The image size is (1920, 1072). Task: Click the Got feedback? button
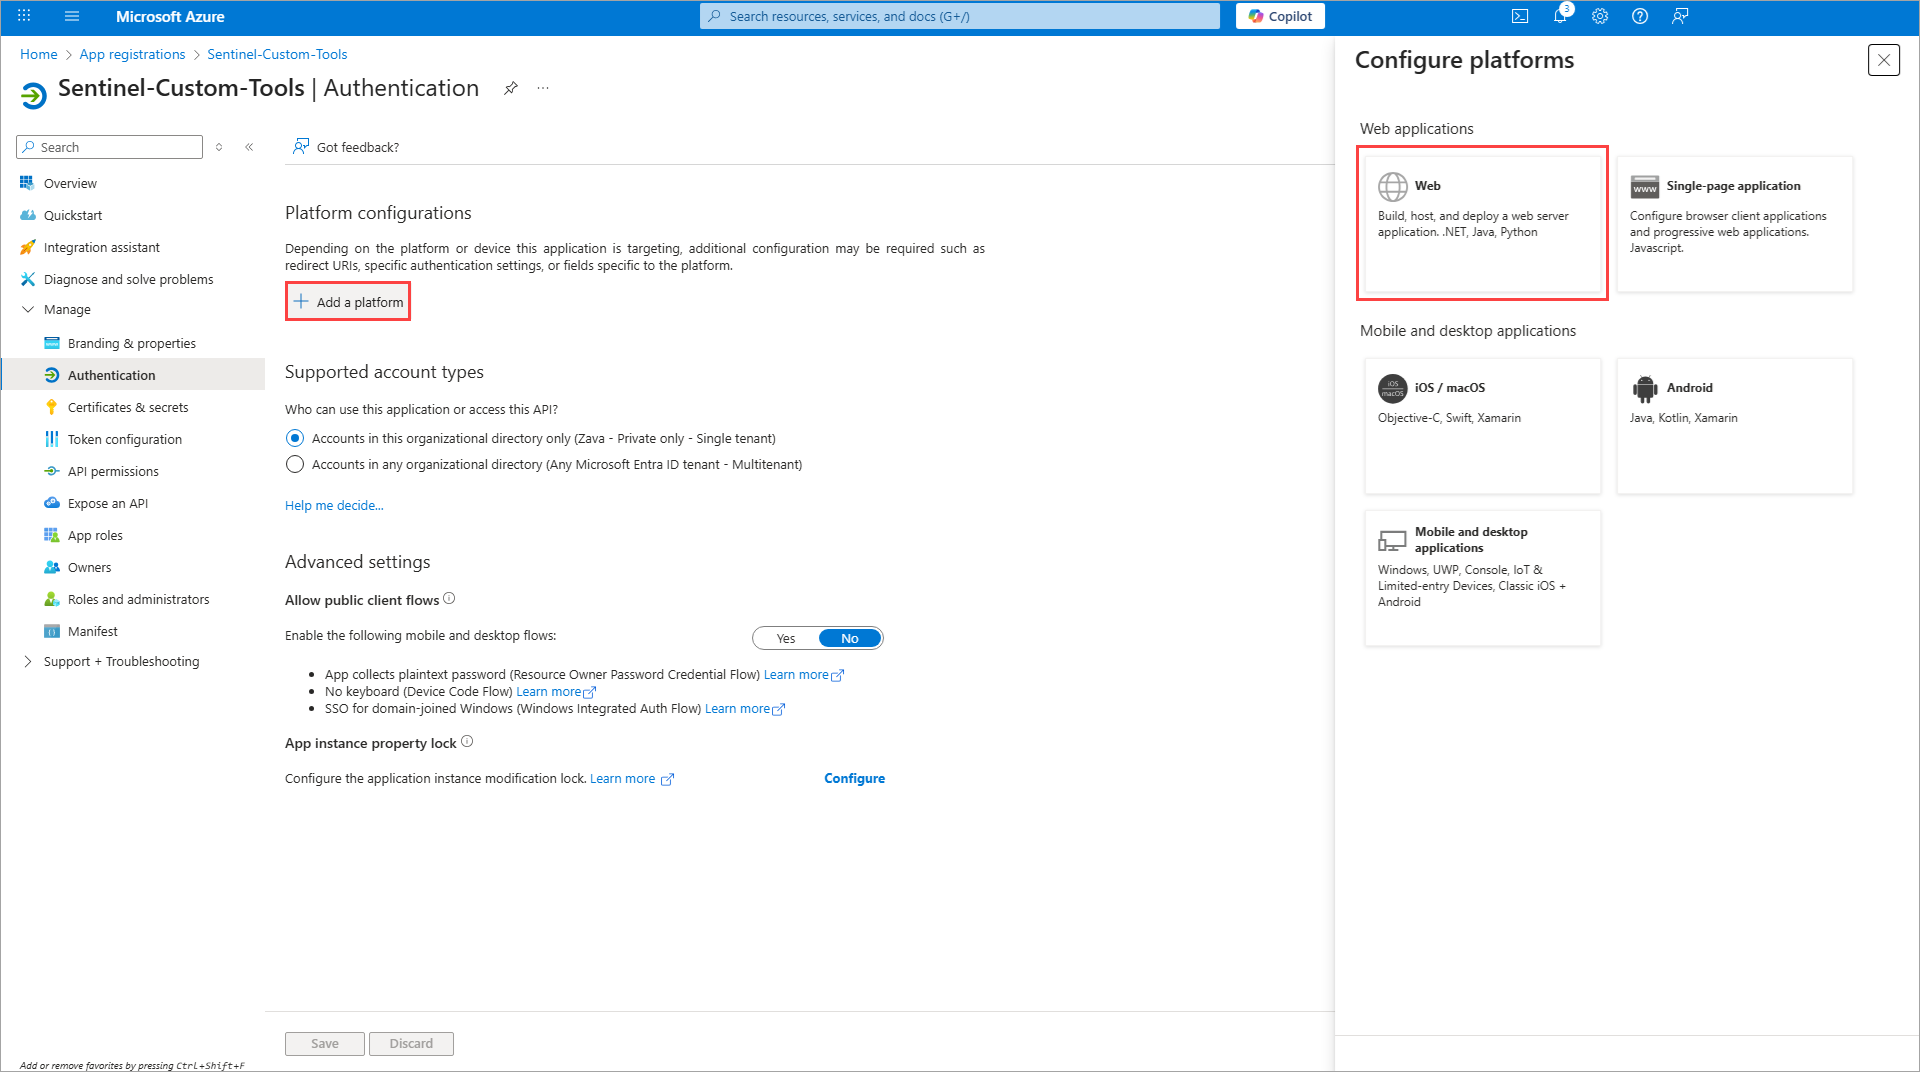pos(346,147)
